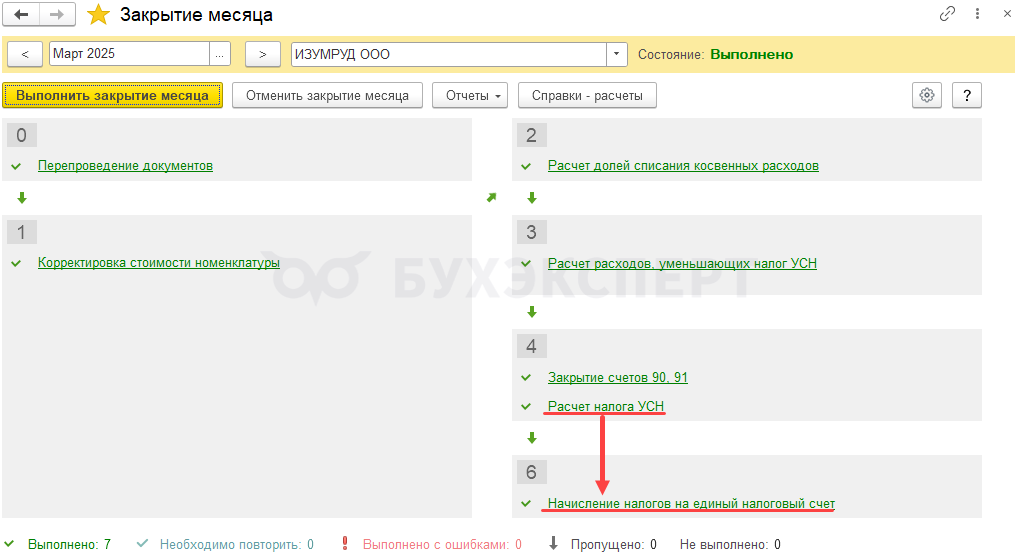
Task: Click the Пропущено: 0 status text
Action: pyautogui.click(x=613, y=544)
